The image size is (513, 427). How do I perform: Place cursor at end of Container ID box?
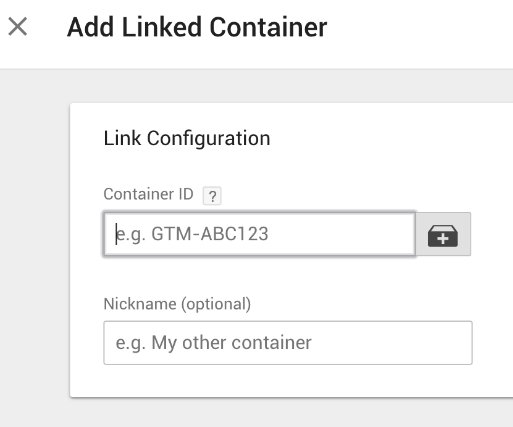(400, 234)
